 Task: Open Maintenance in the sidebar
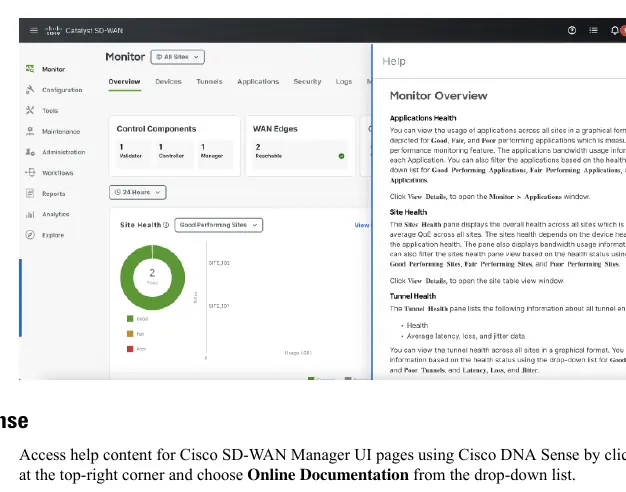(61, 131)
